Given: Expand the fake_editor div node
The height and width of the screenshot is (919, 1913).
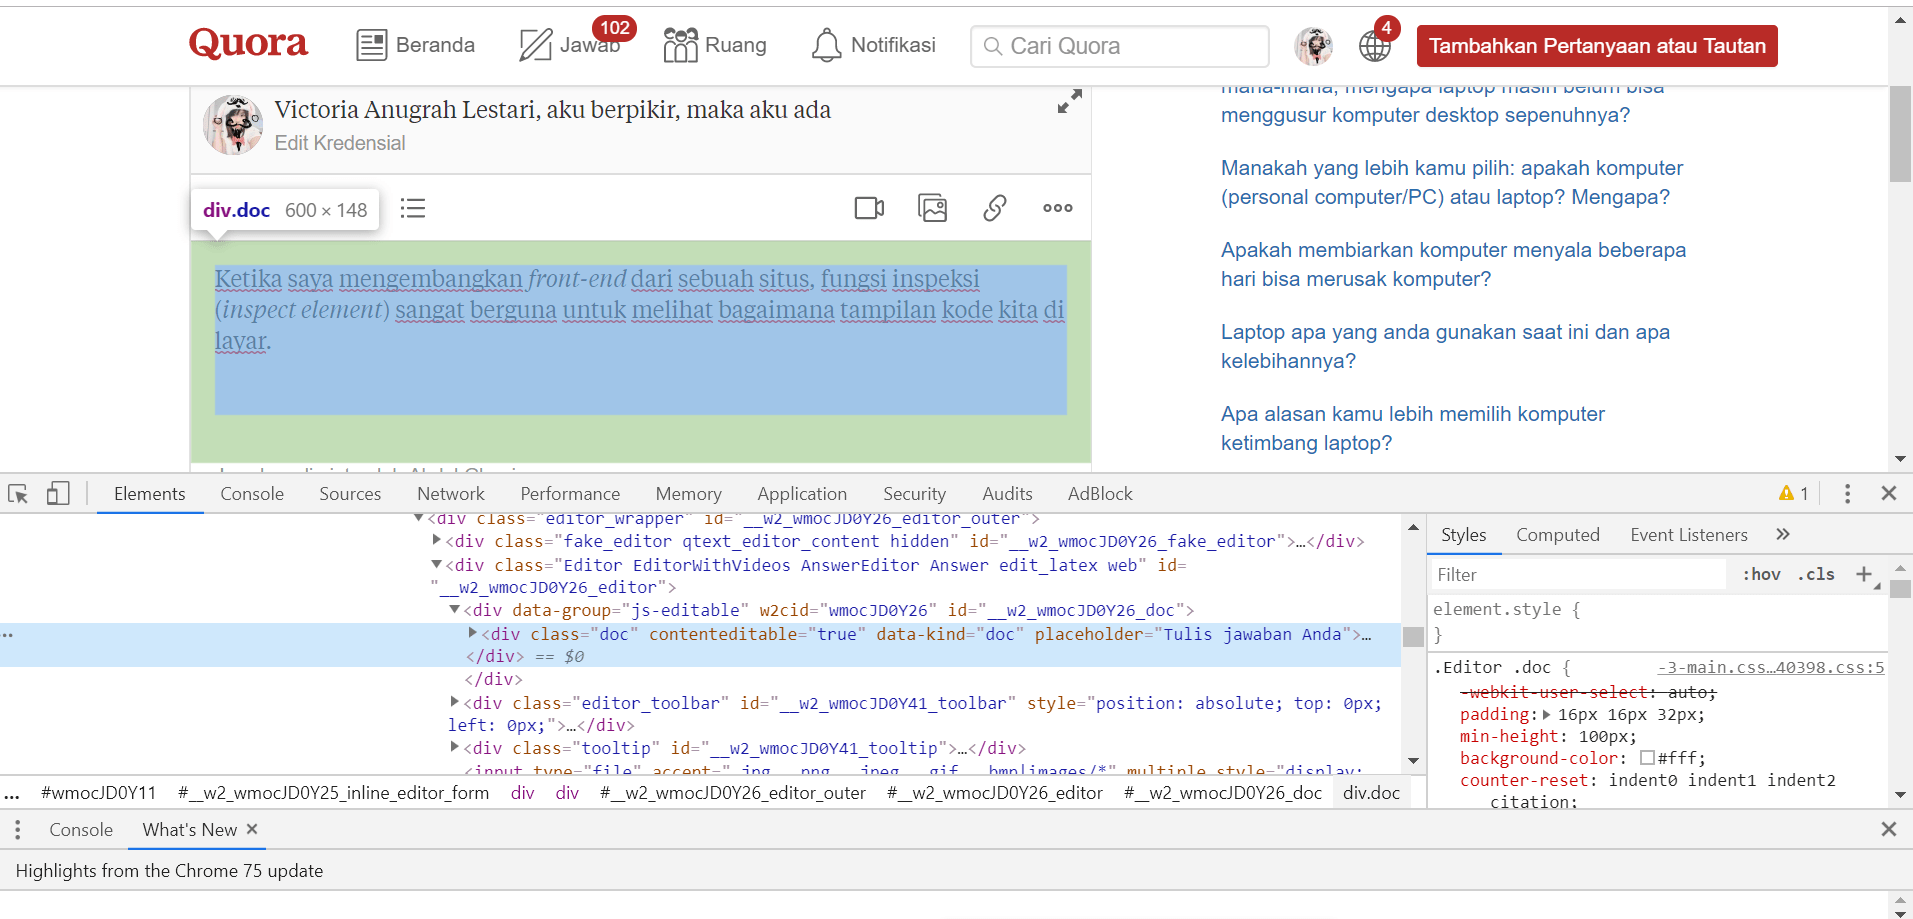Looking at the screenshot, I should 437,541.
